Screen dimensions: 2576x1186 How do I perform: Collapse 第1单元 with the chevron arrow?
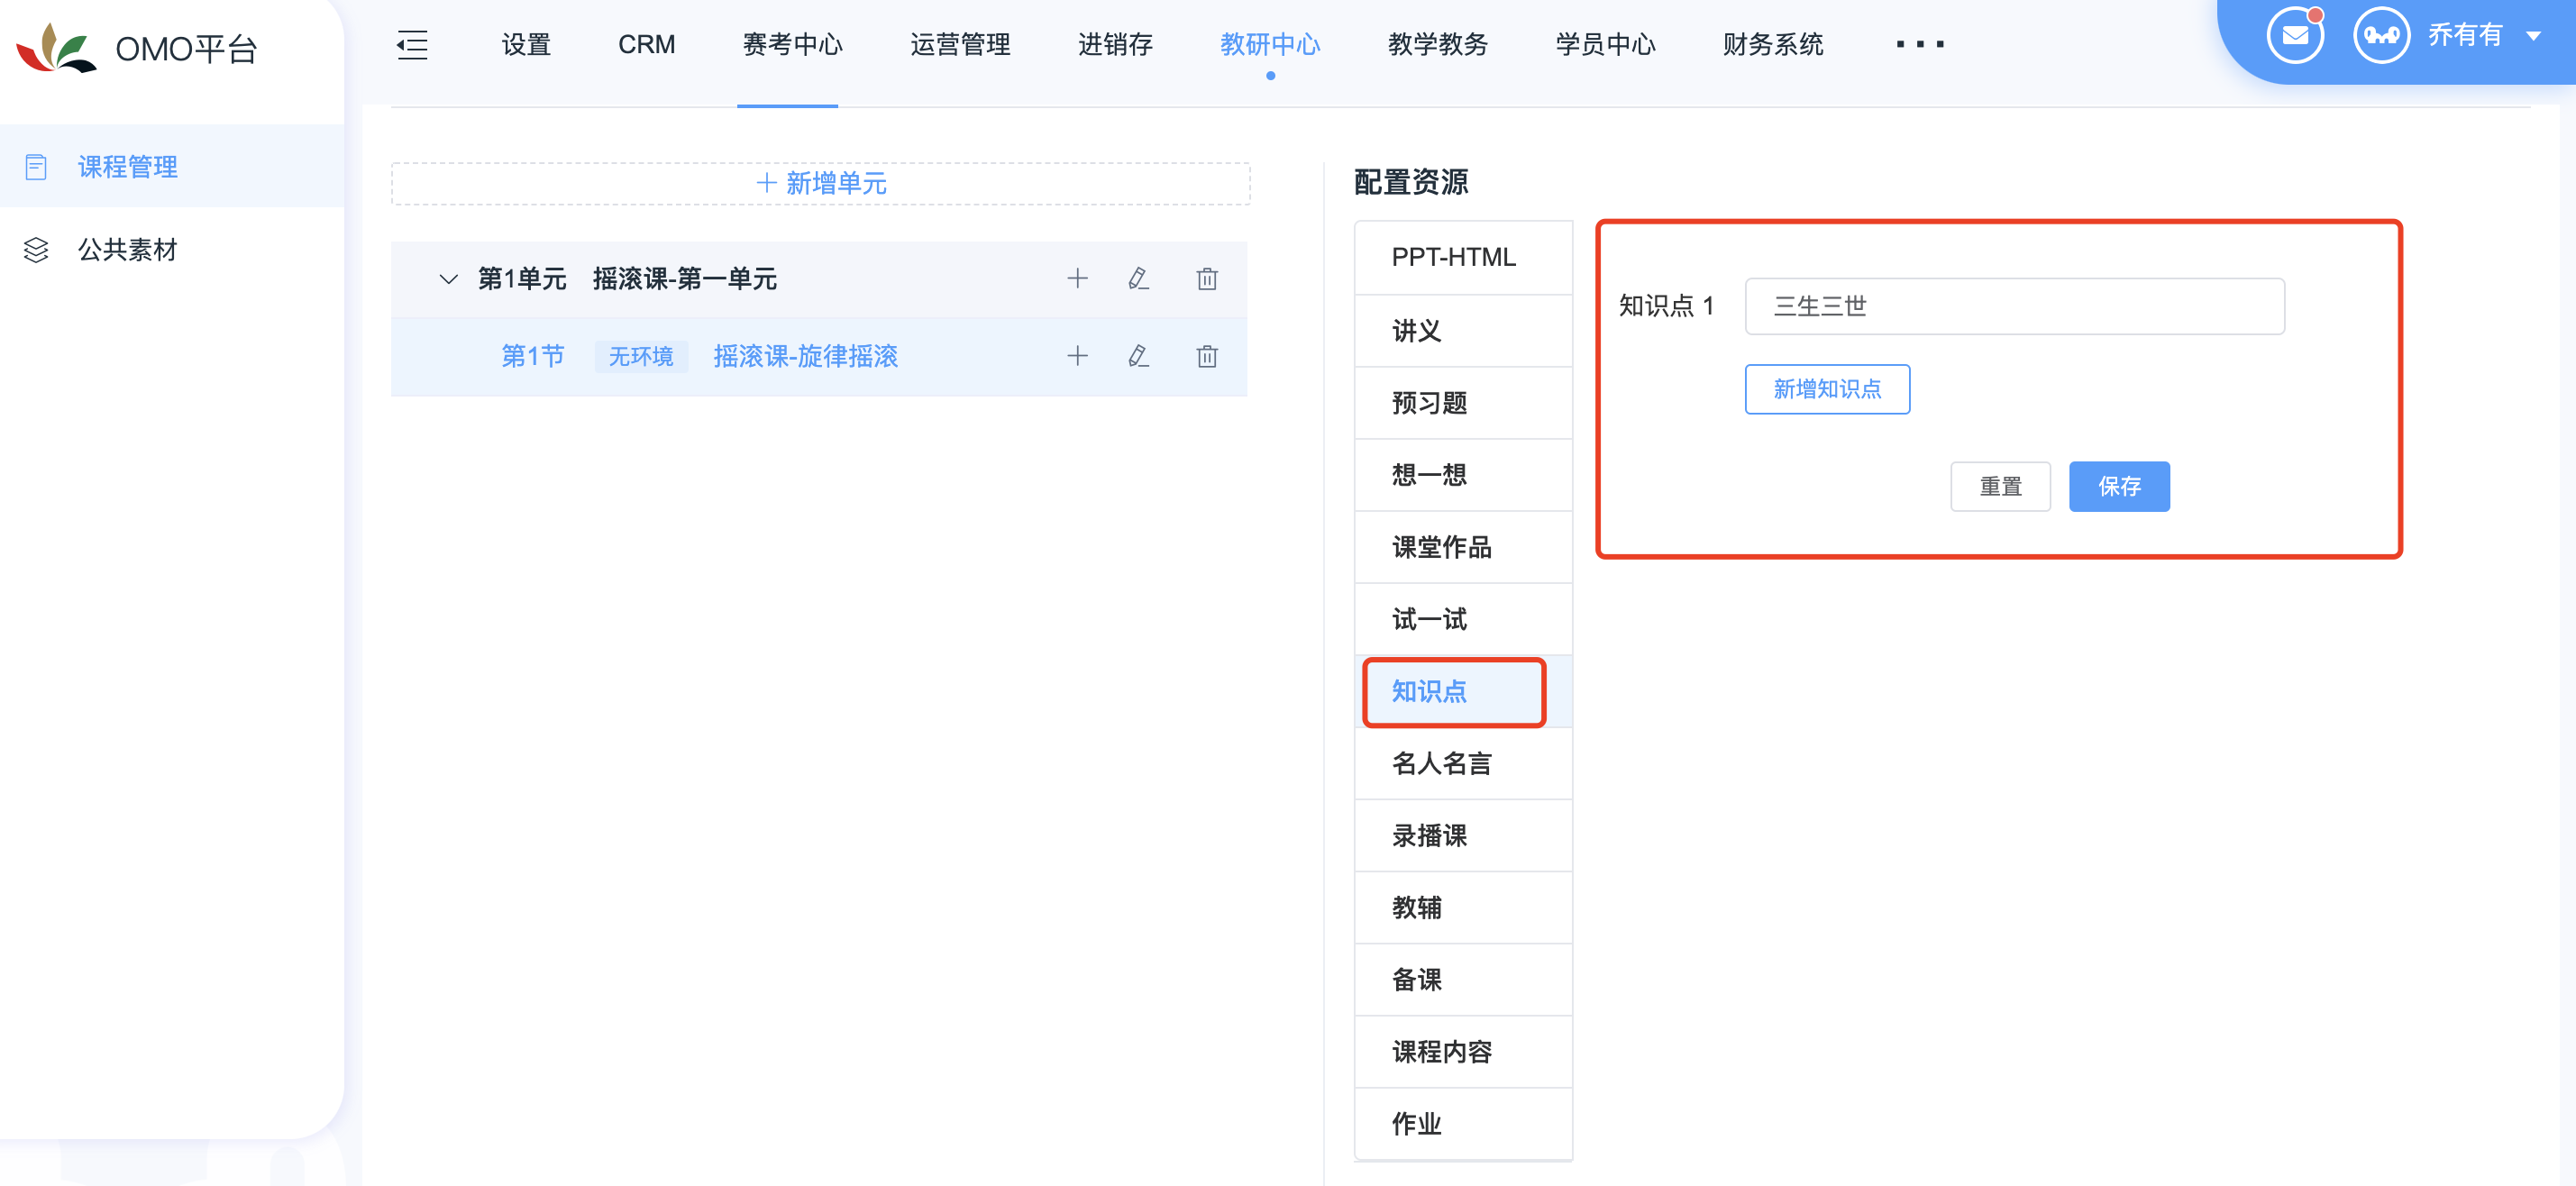tap(448, 279)
